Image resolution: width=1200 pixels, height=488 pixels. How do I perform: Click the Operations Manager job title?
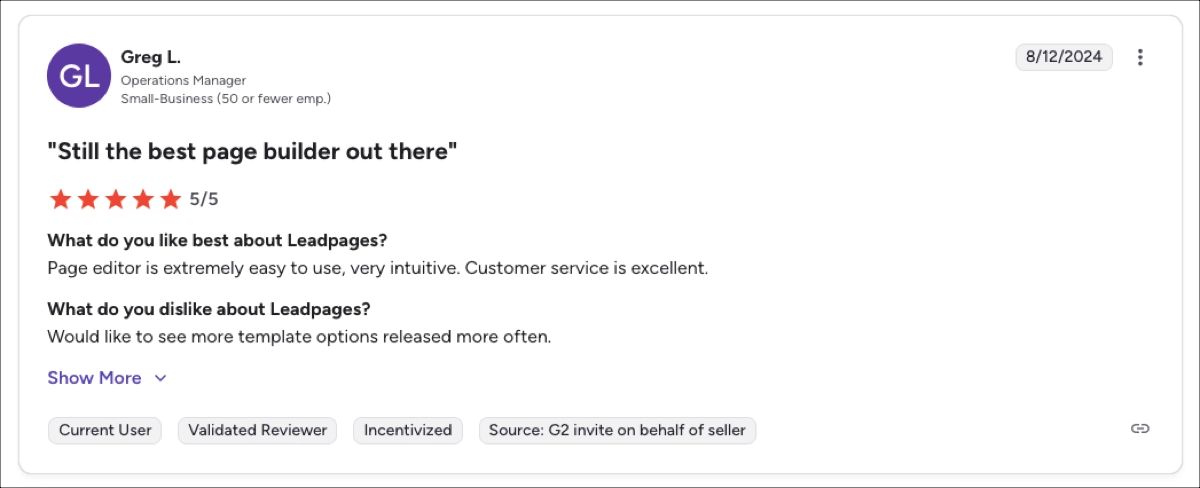(183, 80)
